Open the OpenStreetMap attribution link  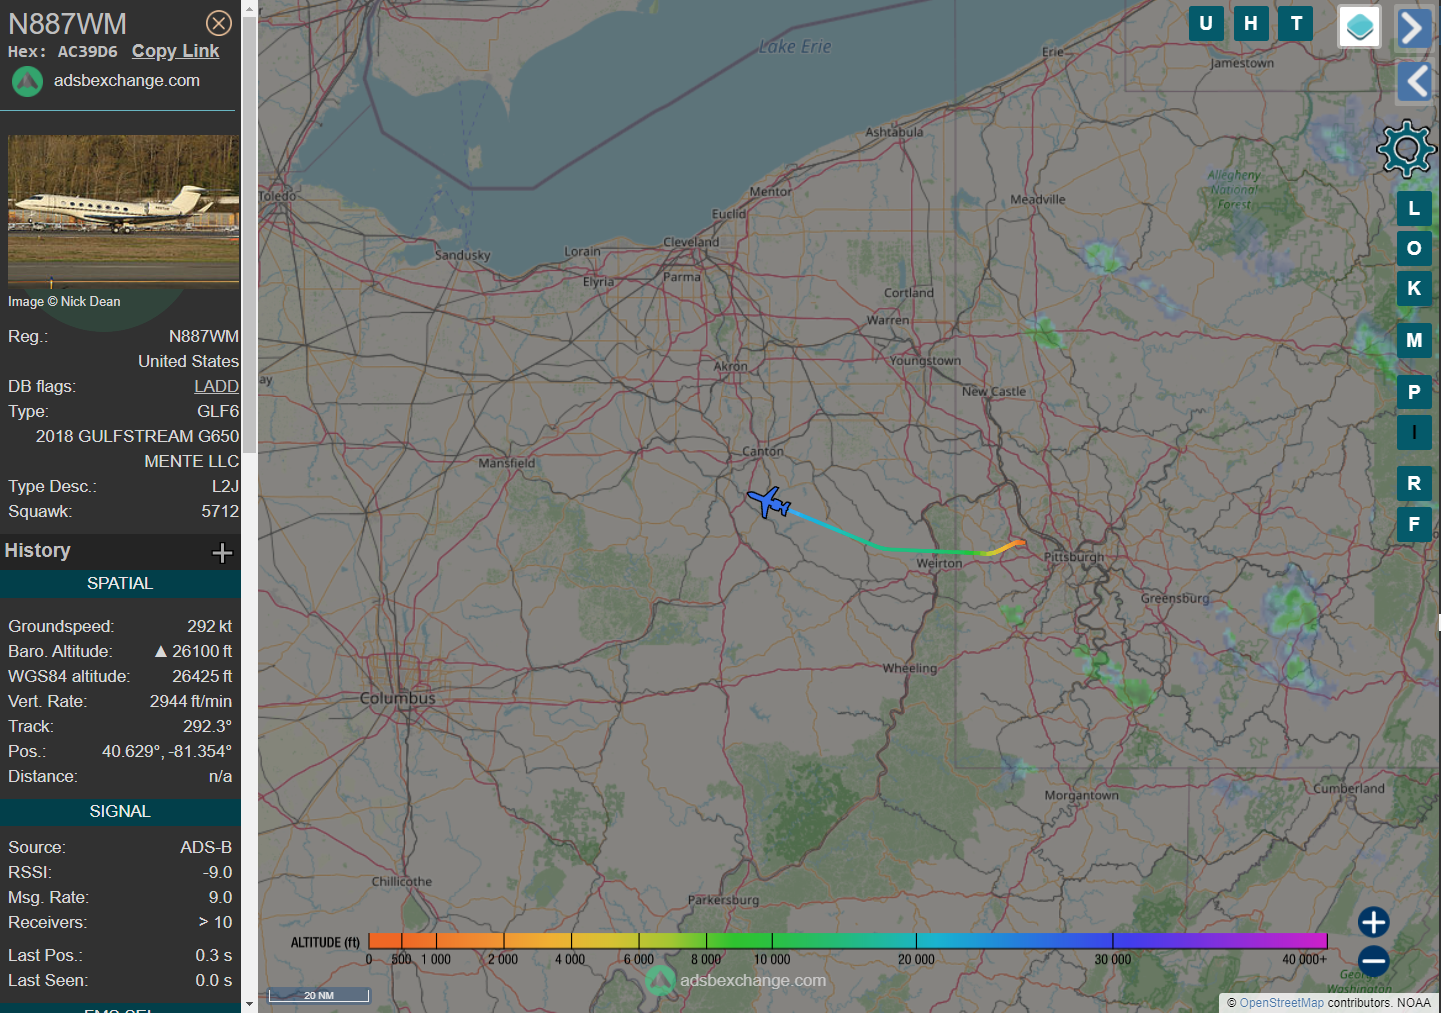pos(1281,1003)
